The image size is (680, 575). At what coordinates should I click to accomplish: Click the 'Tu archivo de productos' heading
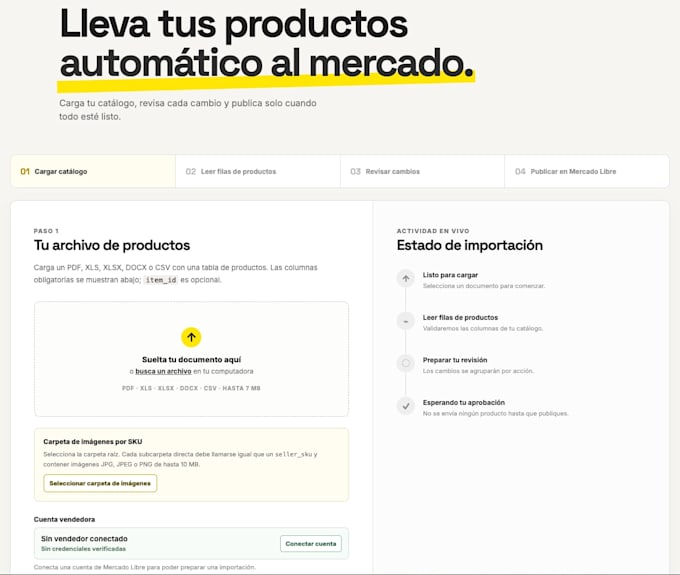[112, 245]
